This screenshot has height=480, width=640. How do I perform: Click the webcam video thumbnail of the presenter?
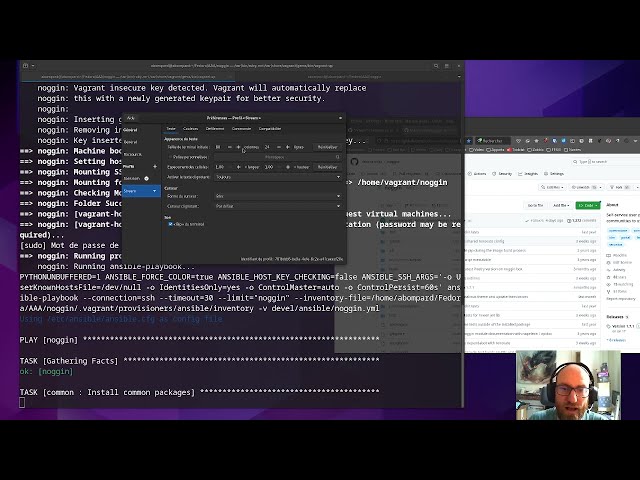[568, 385]
